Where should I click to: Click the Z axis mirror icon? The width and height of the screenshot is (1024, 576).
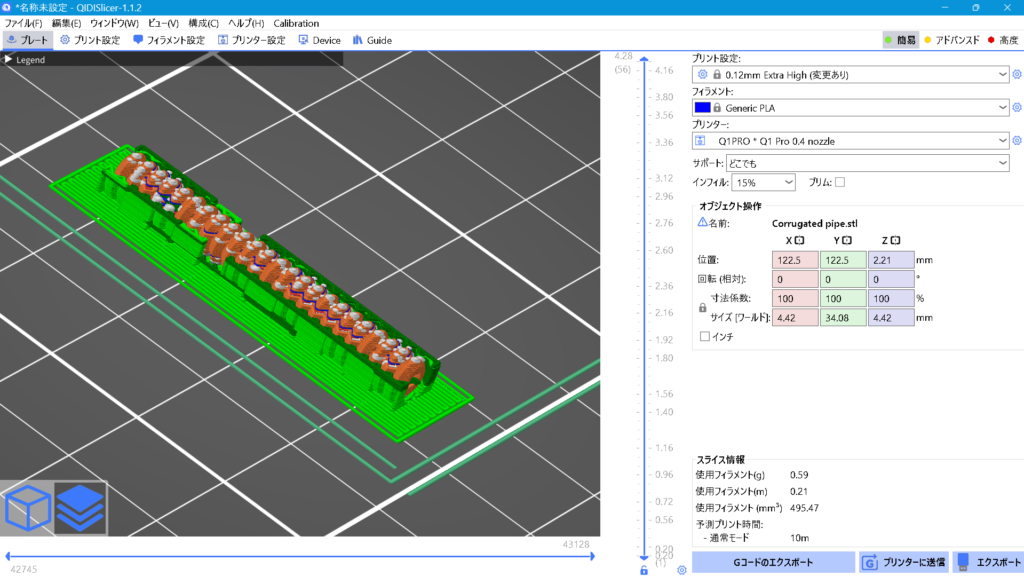[895, 240]
